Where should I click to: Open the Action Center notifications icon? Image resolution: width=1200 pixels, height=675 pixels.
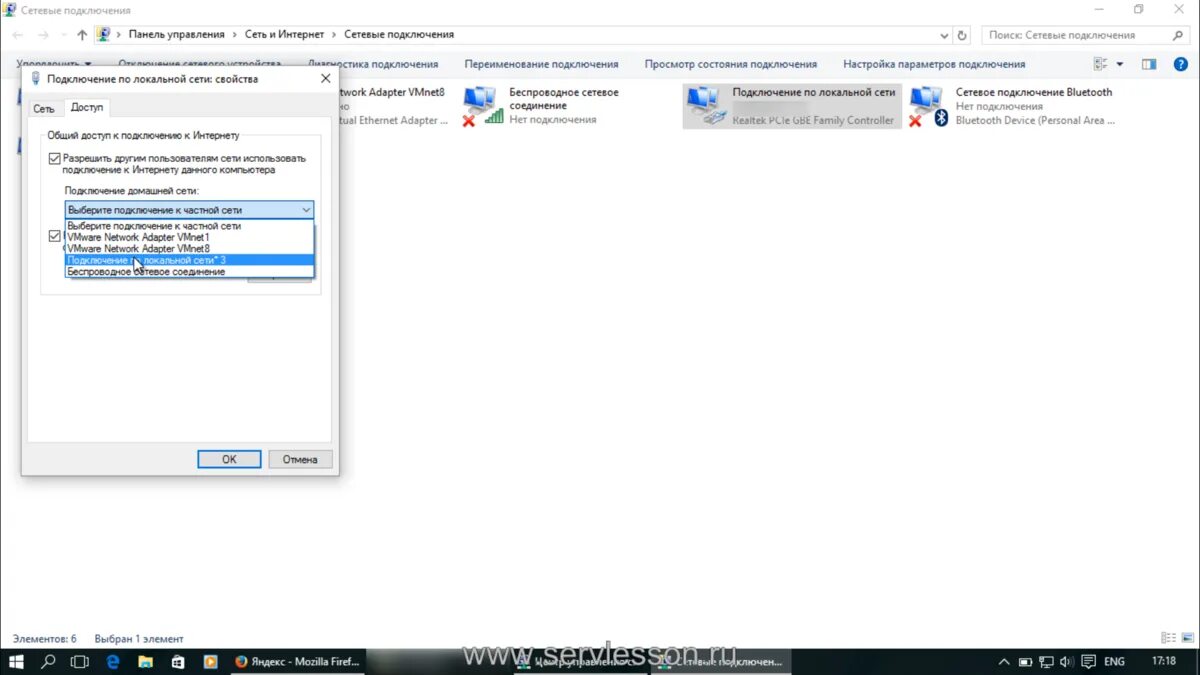tap(1087, 661)
